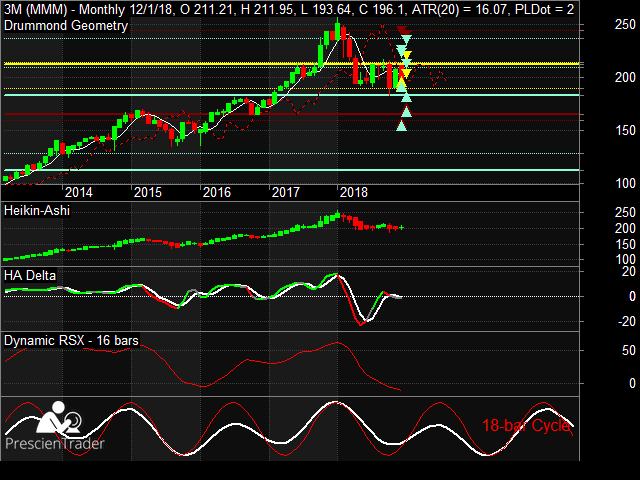Click the 'Dynamic RSX - 16 bars' label
This screenshot has width=640, height=480.
(71, 340)
